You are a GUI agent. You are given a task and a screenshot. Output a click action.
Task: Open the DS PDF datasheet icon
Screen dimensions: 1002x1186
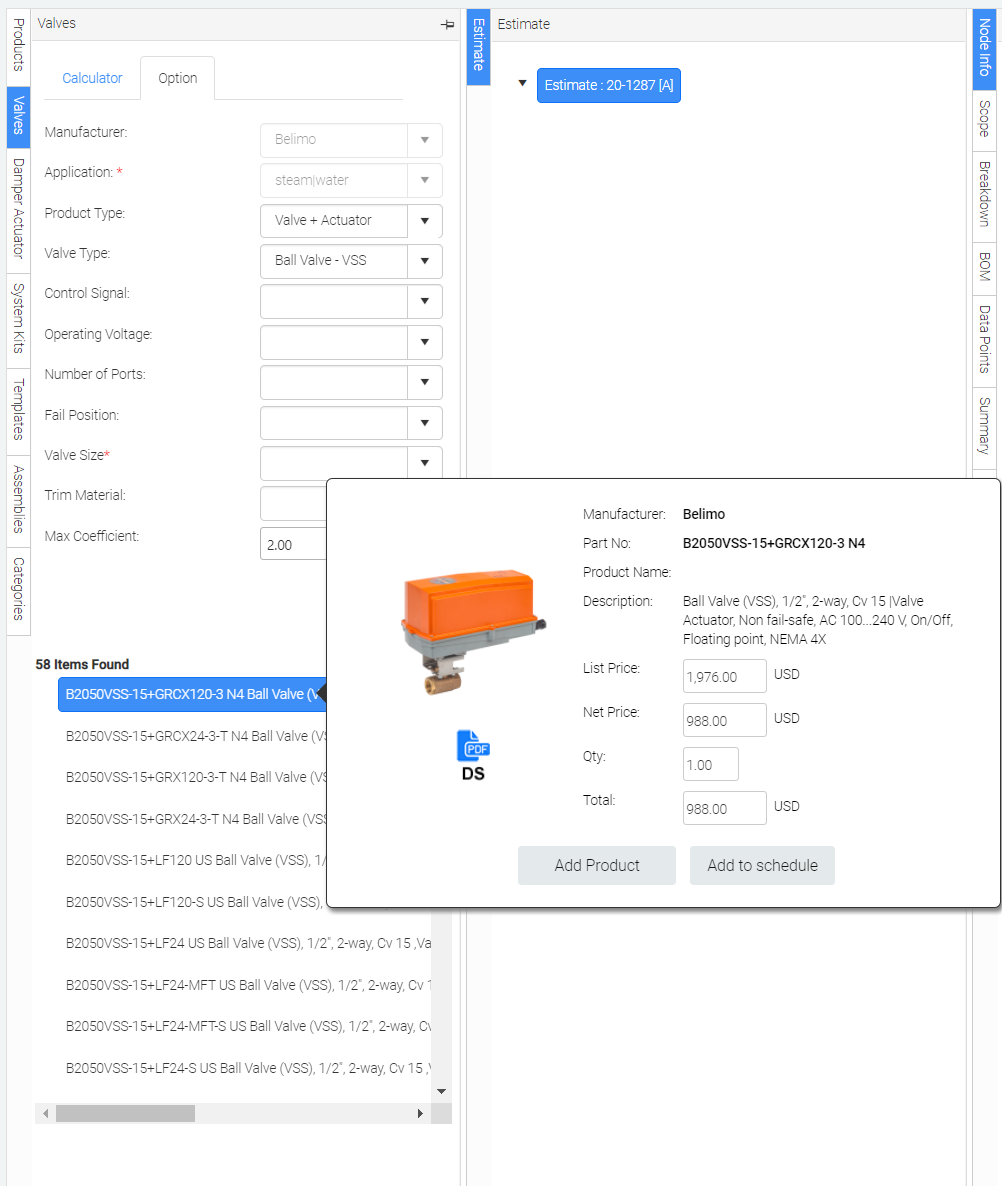point(473,755)
